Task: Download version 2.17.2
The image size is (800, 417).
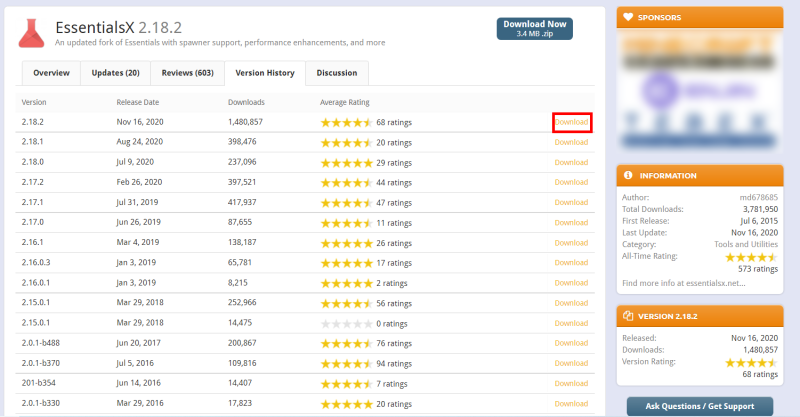Action: [571, 182]
